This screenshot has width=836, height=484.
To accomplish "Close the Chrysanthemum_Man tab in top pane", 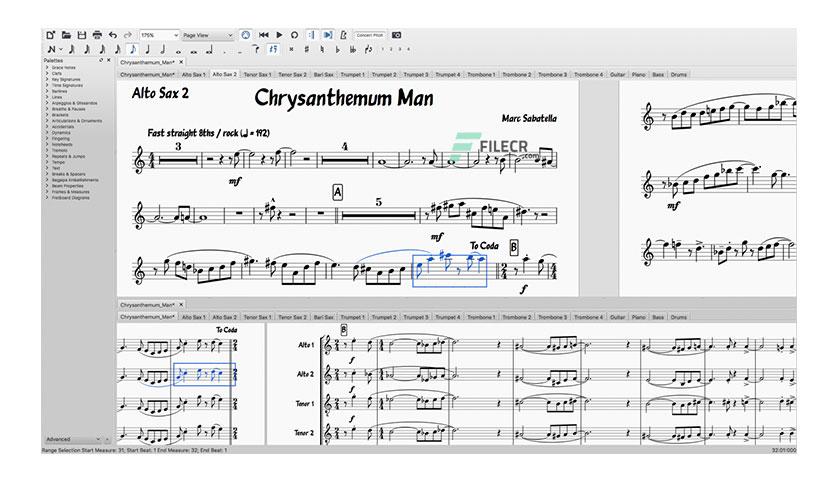I will tap(181, 62).
